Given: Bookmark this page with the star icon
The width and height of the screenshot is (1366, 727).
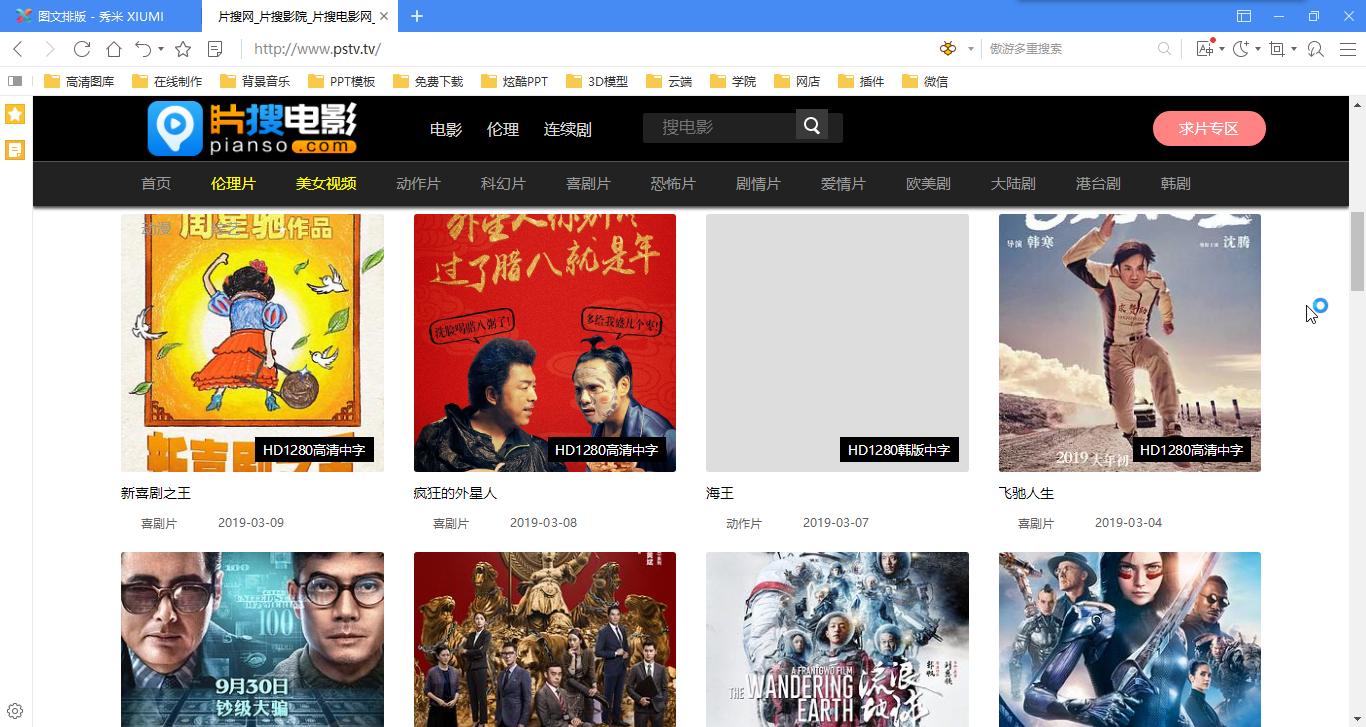Looking at the screenshot, I should pyautogui.click(x=183, y=49).
